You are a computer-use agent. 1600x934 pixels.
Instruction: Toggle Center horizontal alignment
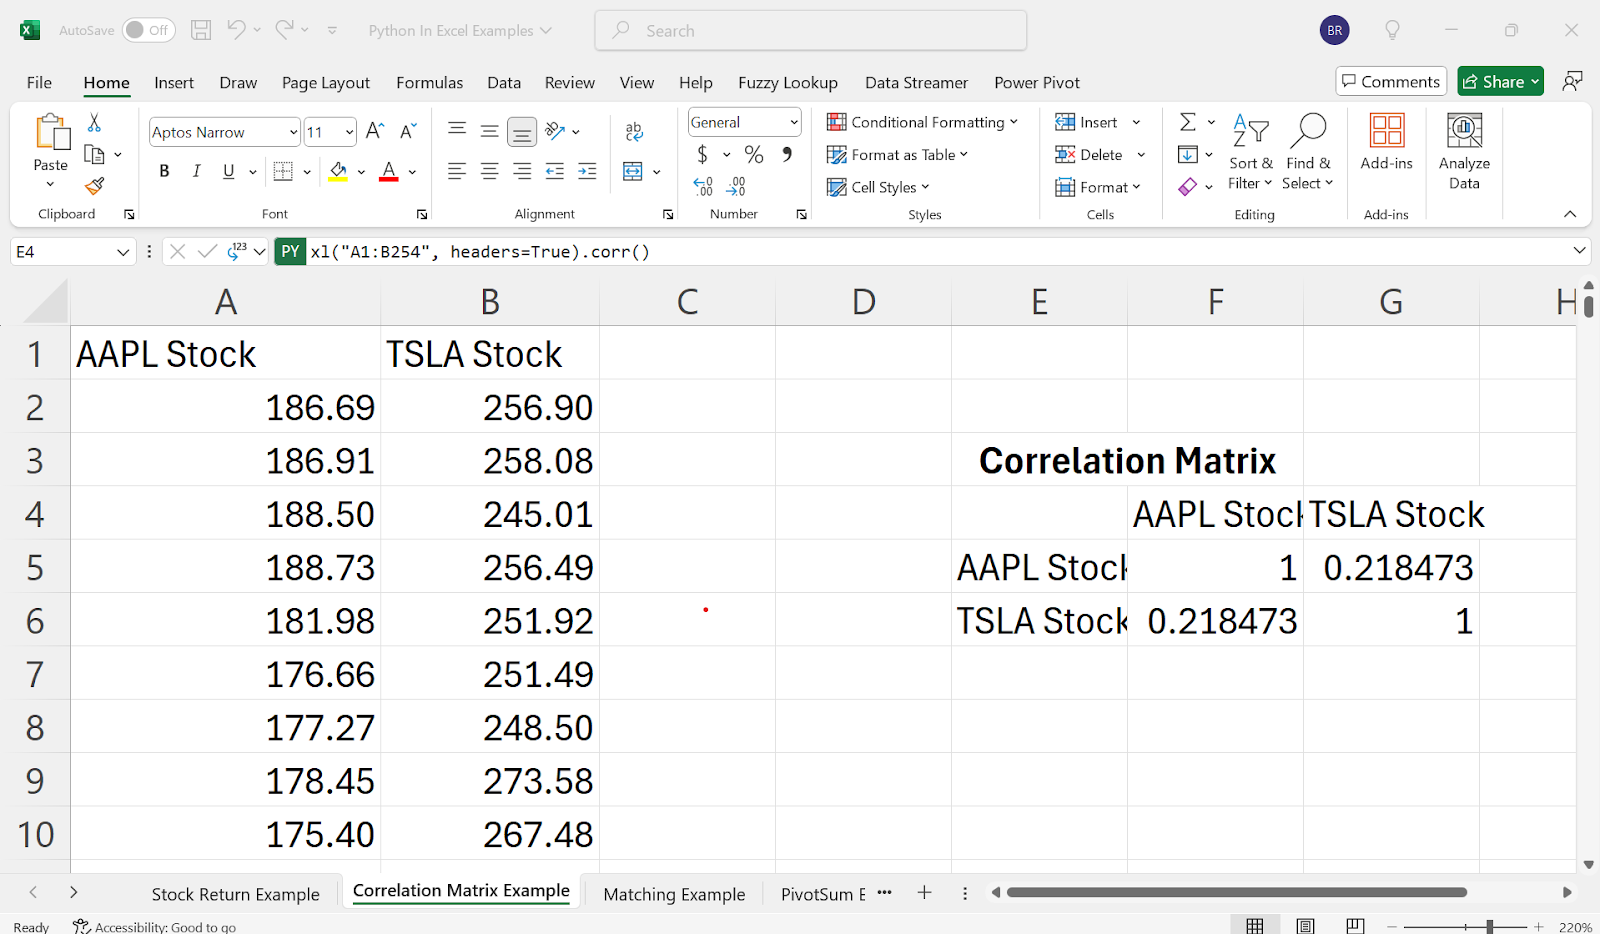(x=489, y=172)
